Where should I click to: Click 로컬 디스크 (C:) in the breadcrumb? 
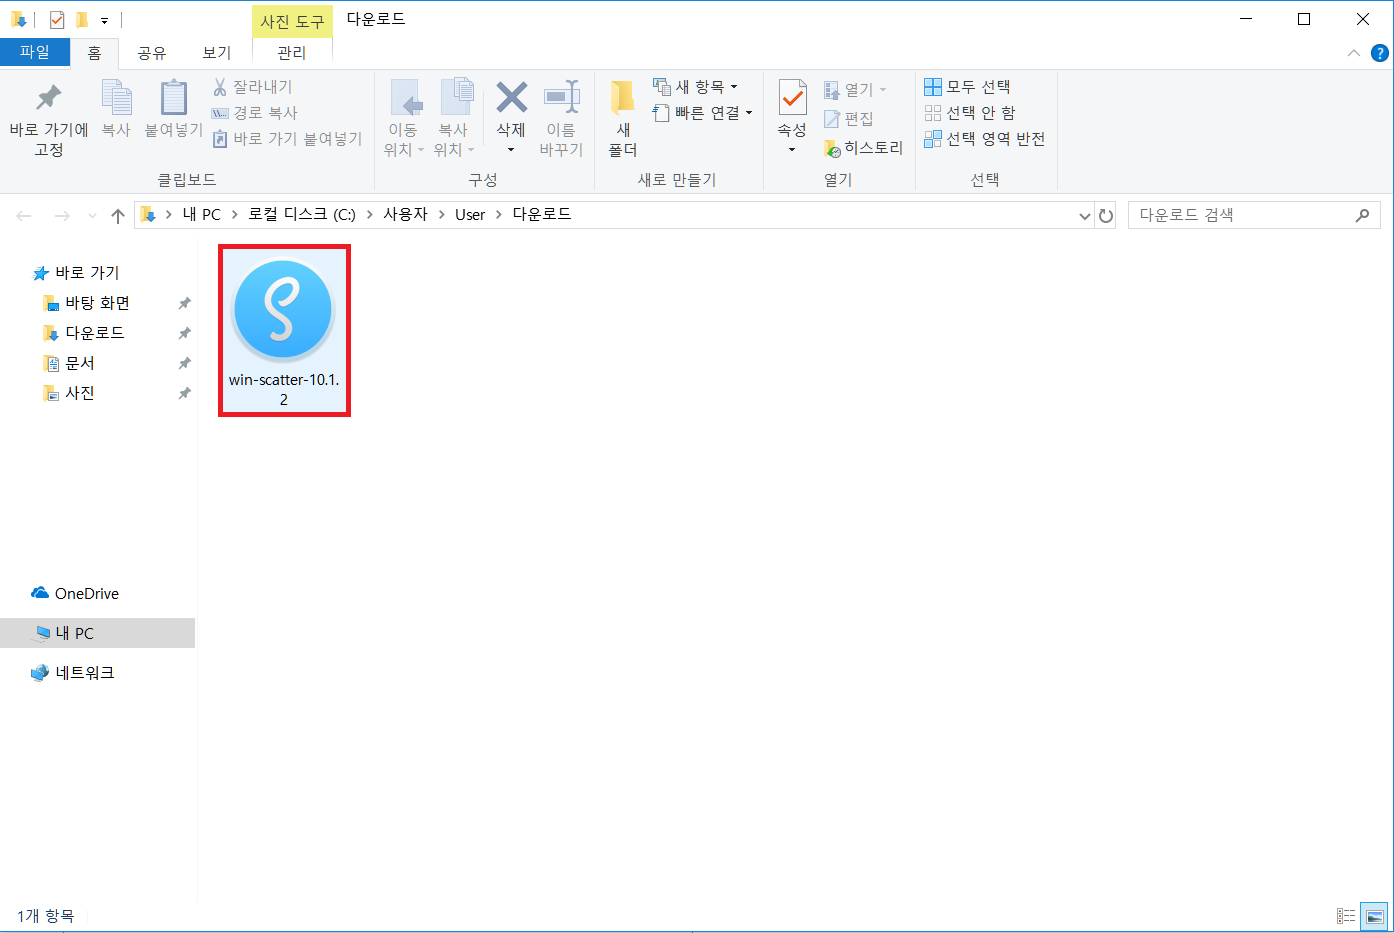[x=302, y=215]
